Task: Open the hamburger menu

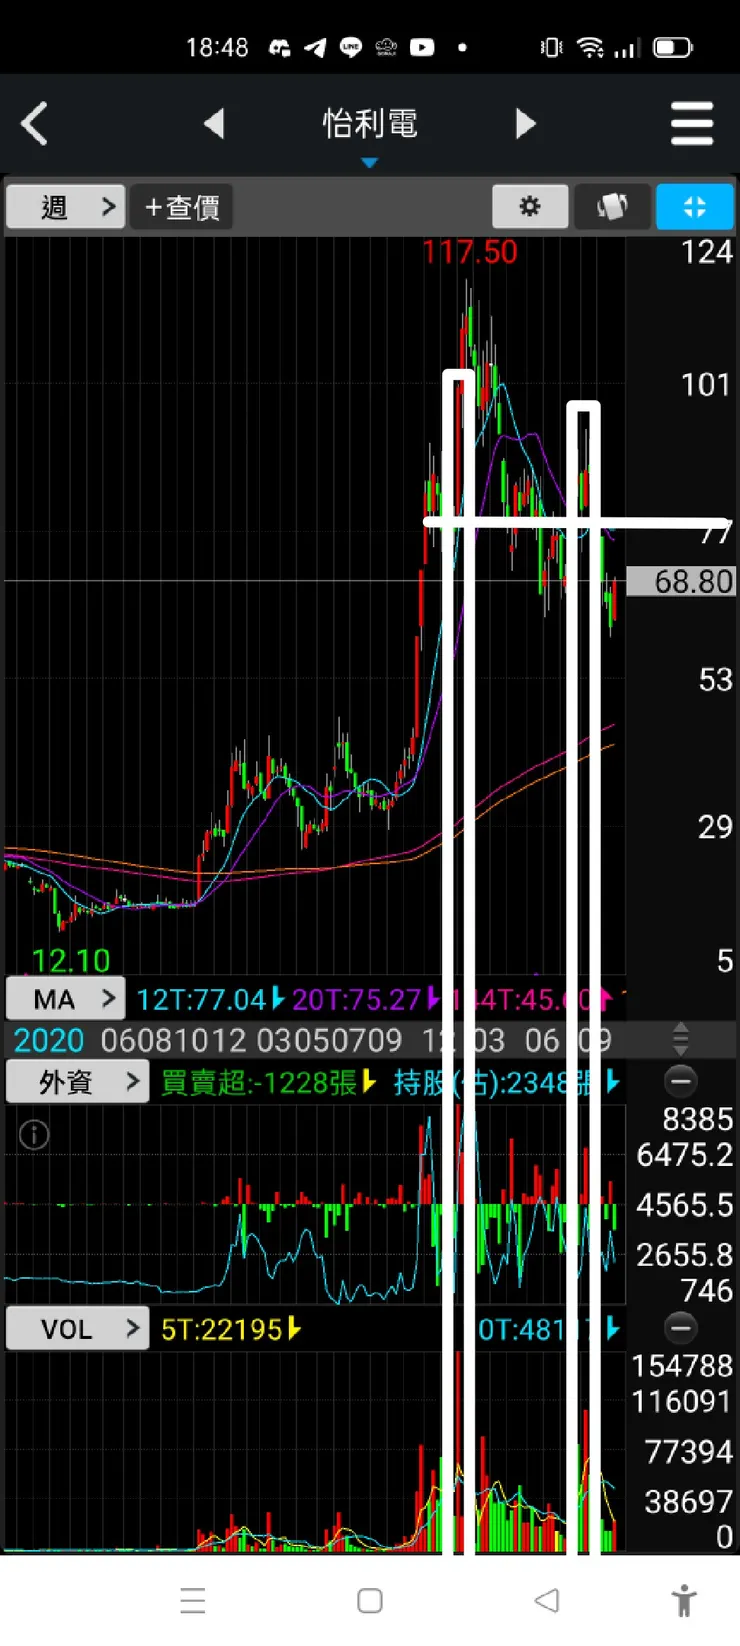Action: coord(692,124)
